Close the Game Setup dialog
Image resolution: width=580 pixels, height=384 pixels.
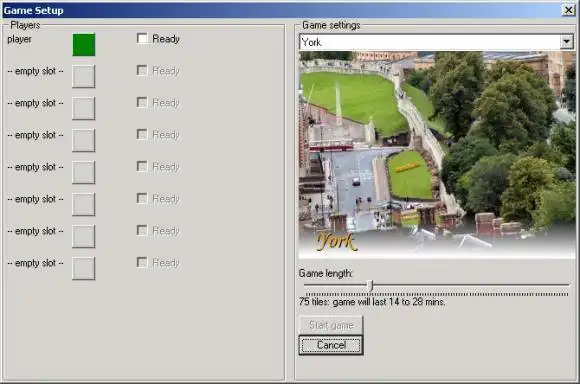click(568, 10)
